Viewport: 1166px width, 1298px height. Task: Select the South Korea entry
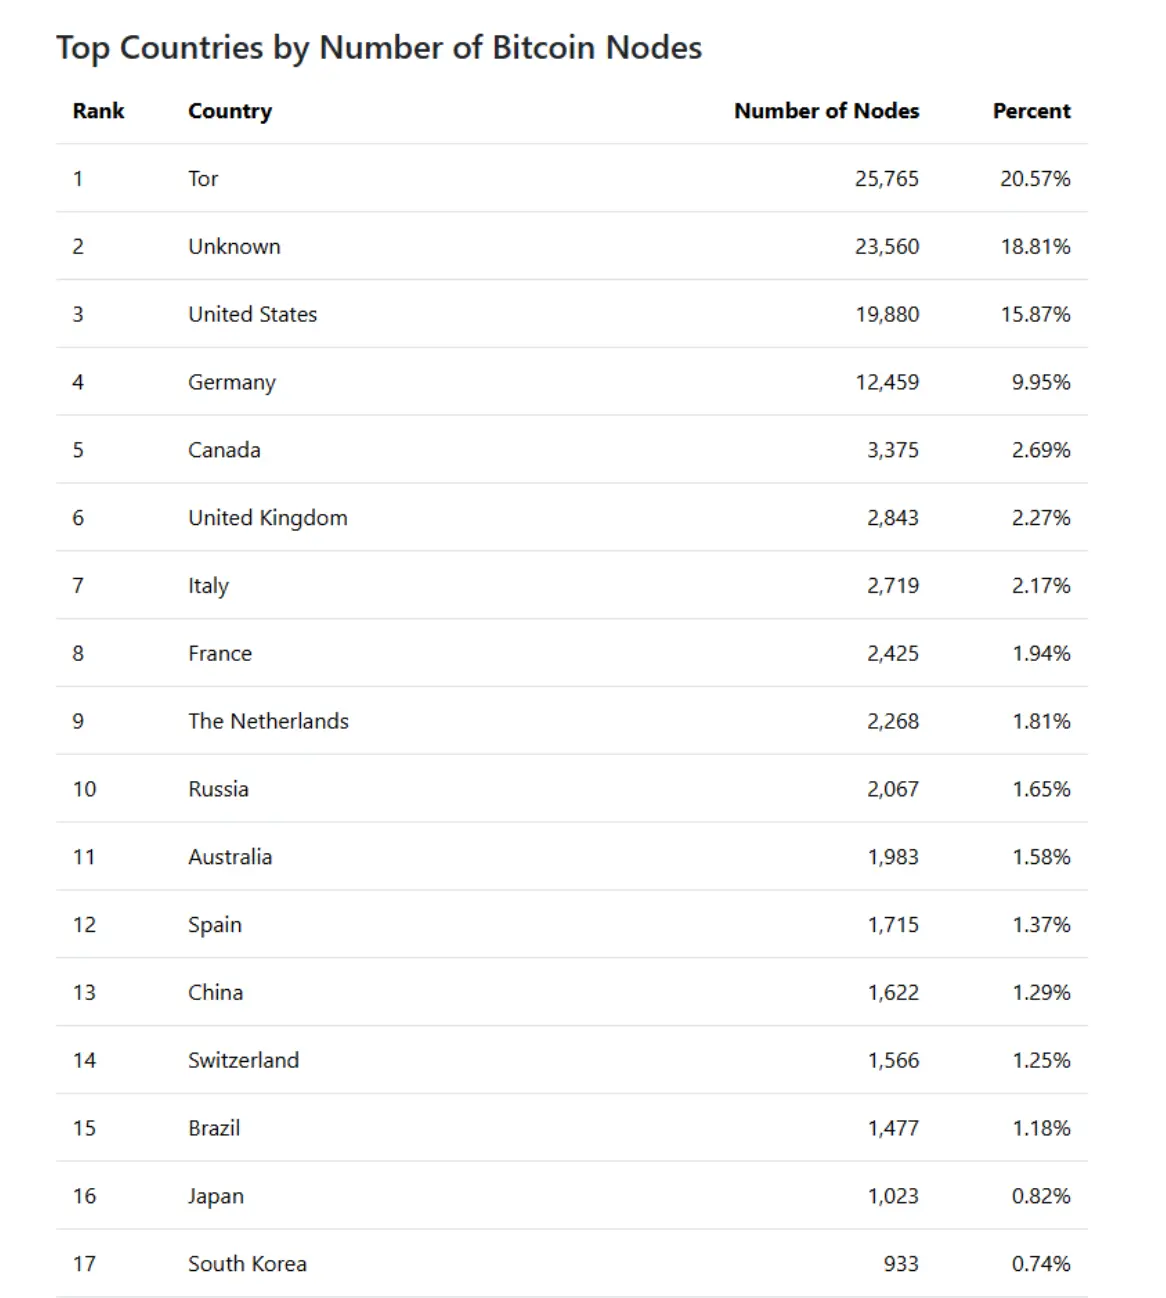click(x=247, y=1264)
